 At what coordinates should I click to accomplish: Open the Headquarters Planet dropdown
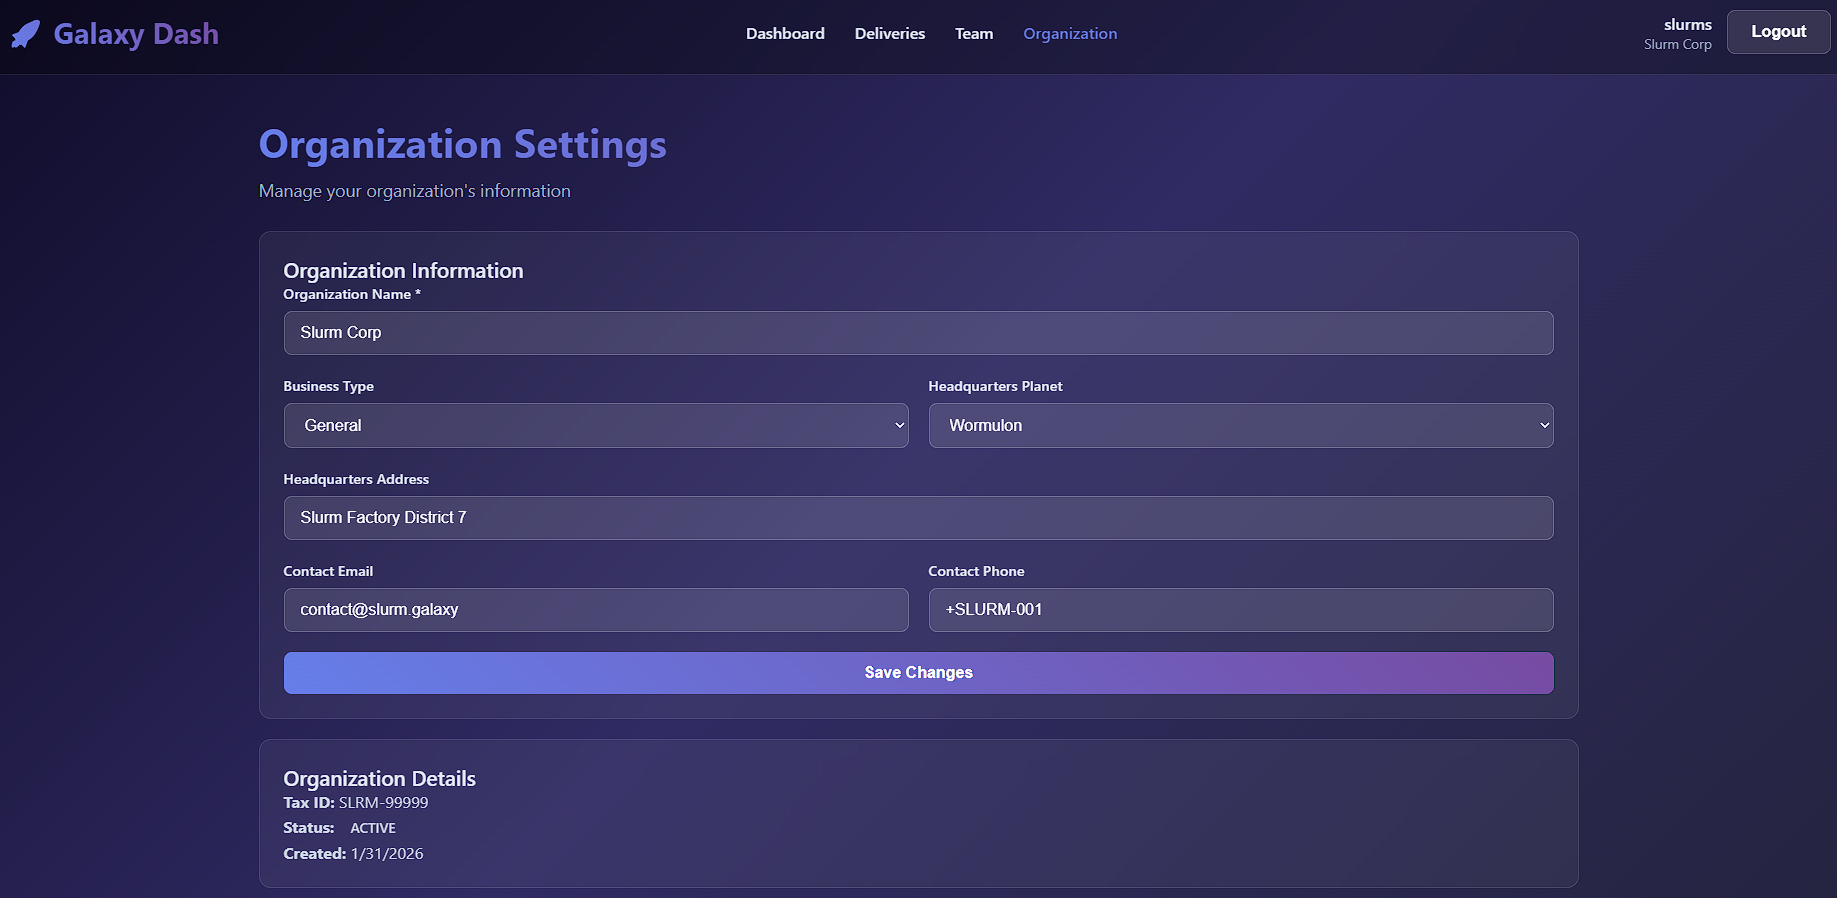coord(1240,426)
